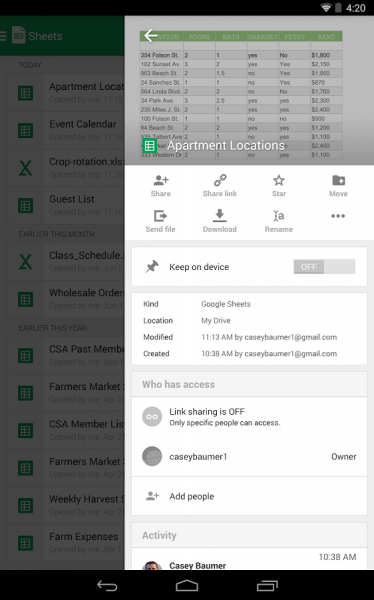The height and width of the screenshot is (600, 374).
Task: Go back using the arrow on preview
Action: click(151, 36)
